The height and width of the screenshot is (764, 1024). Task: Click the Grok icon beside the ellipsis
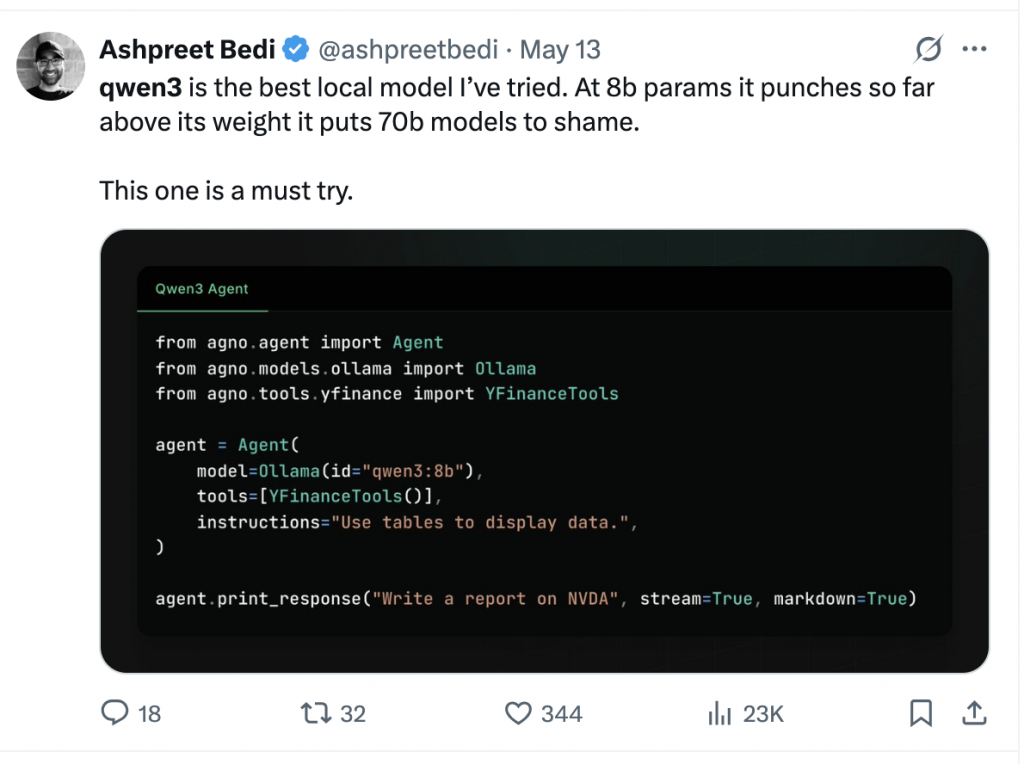929,48
